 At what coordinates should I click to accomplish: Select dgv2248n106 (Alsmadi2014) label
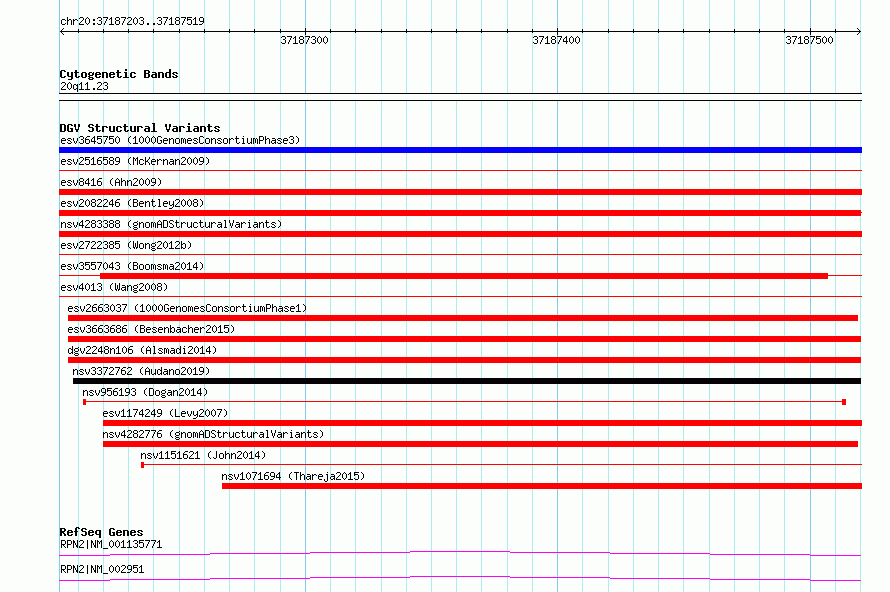pyautogui.click(x=142, y=350)
